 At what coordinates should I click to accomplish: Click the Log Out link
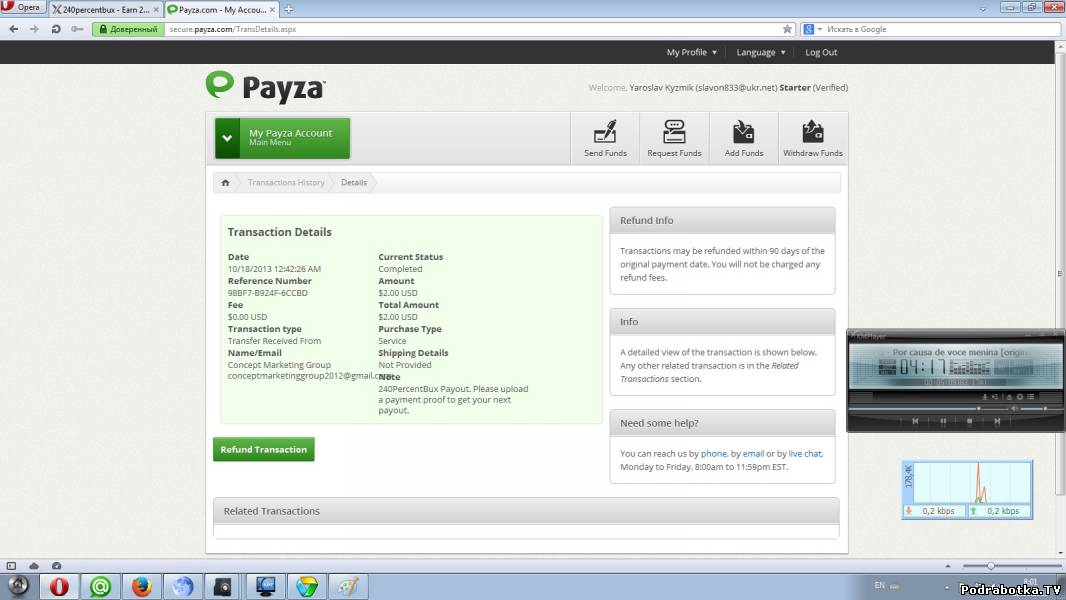click(x=821, y=52)
